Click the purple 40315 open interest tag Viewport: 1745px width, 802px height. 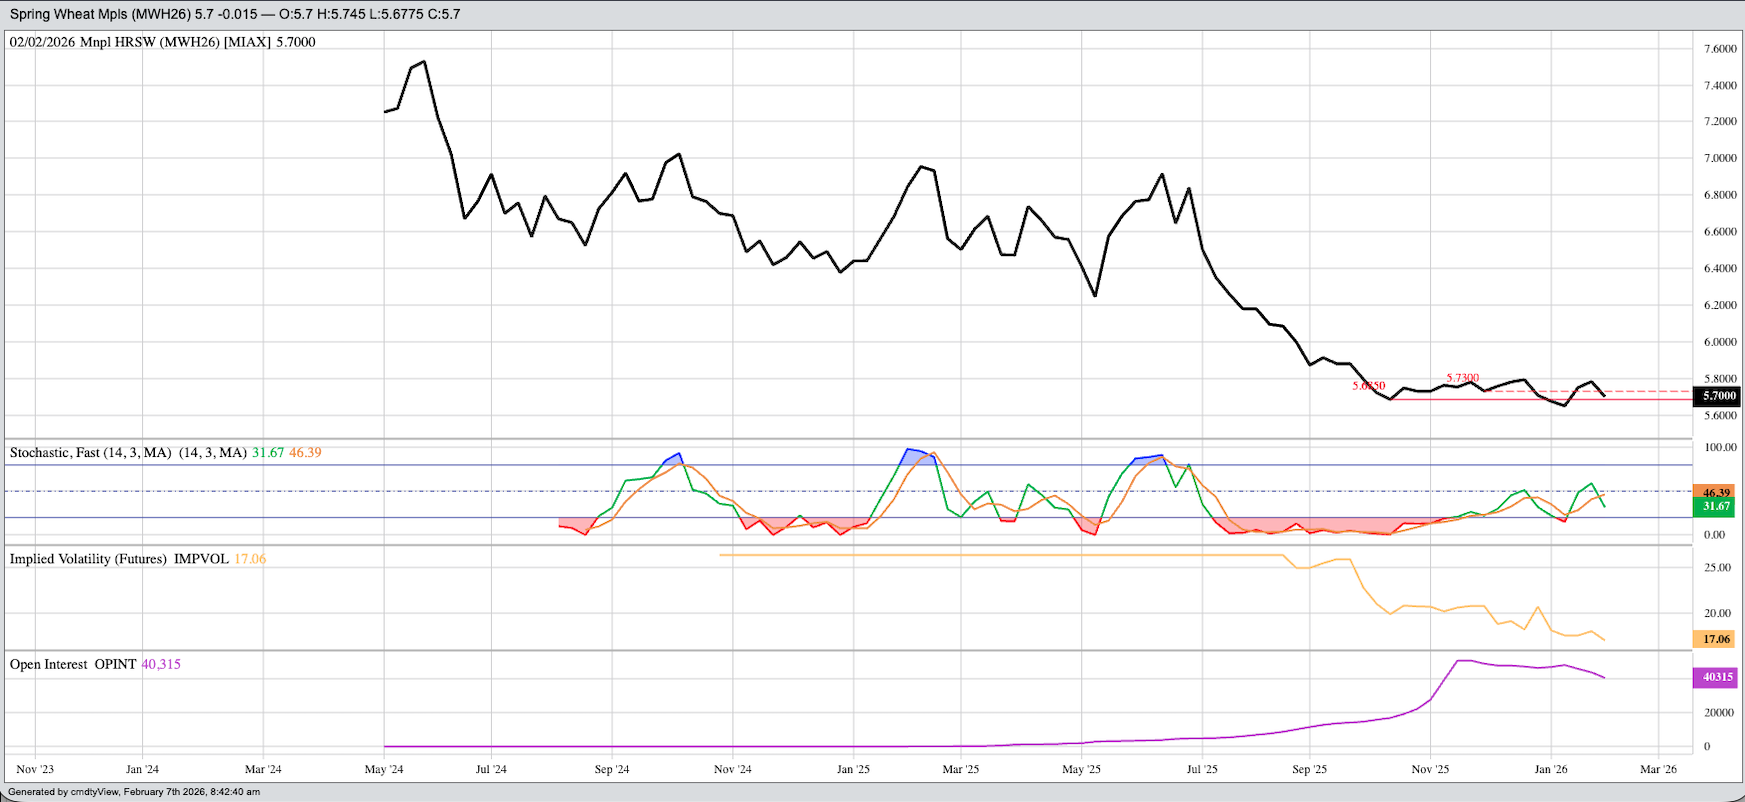pyautogui.click(x=1717, y=677)
